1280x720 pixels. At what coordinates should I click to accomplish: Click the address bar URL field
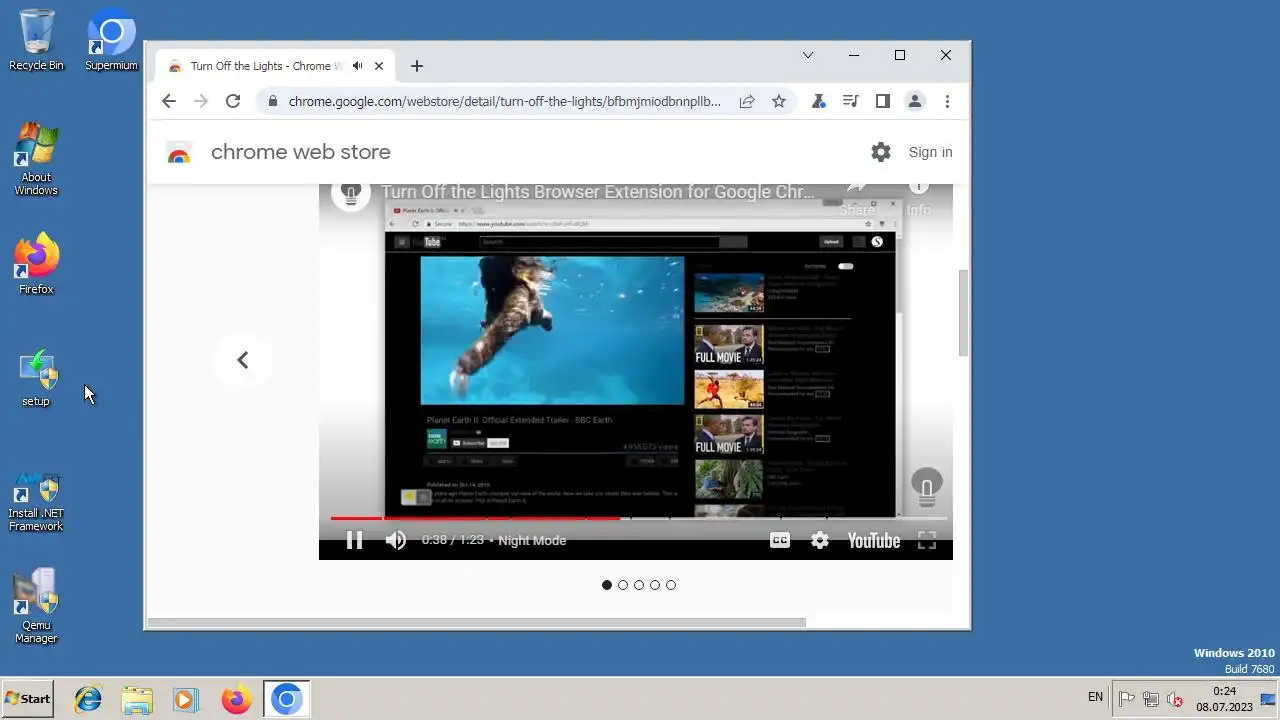coord(504,101)
